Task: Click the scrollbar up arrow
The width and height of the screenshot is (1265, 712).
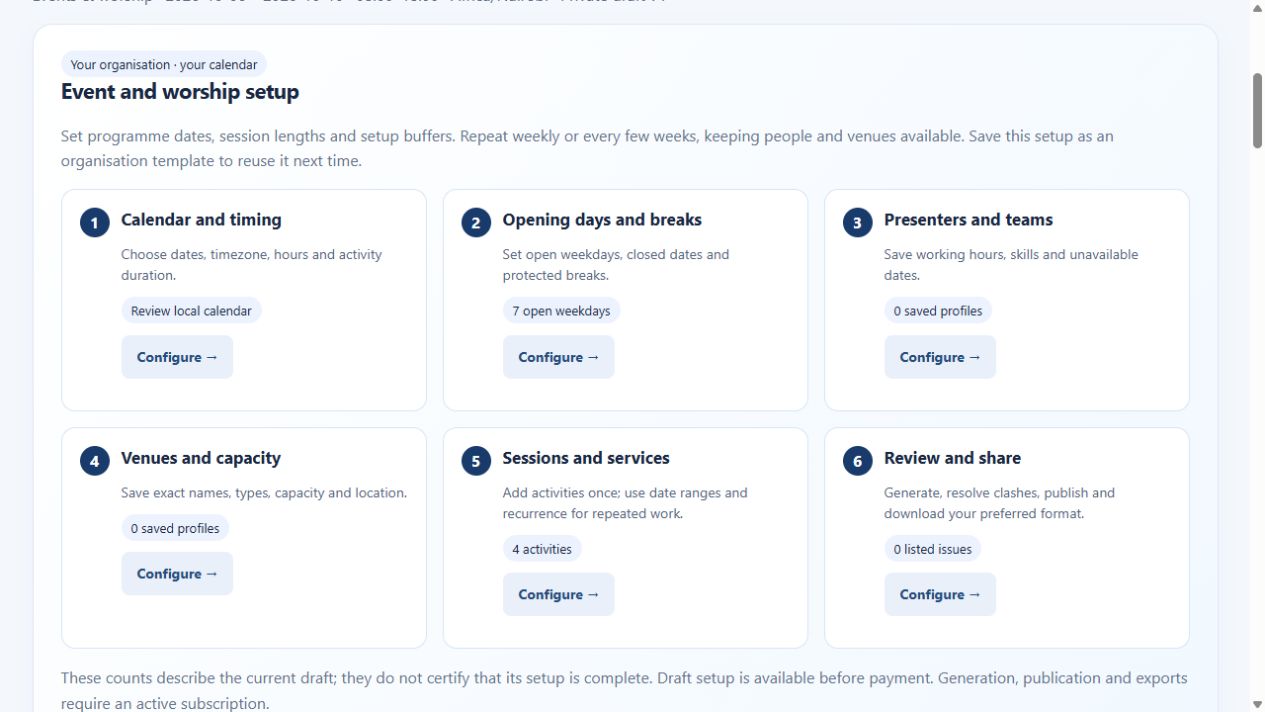Action: (x=1257, y=8)
